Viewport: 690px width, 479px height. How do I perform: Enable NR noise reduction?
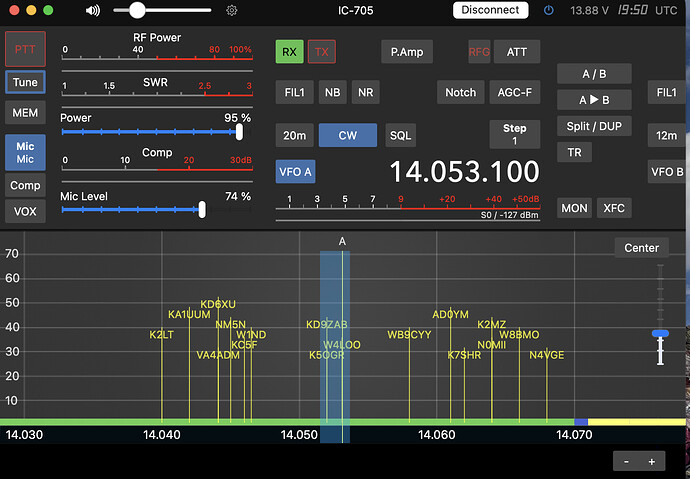coord(365,92)
